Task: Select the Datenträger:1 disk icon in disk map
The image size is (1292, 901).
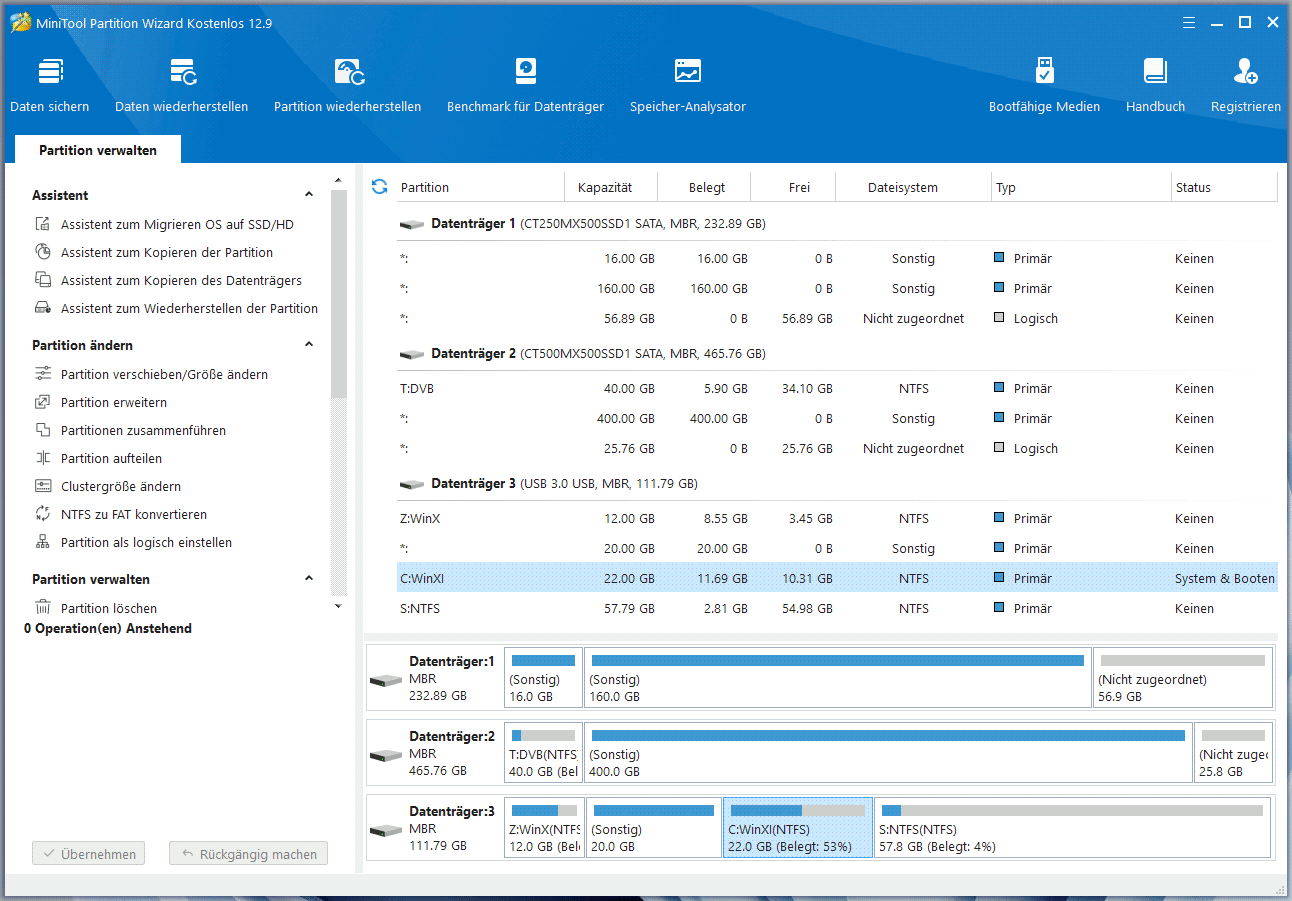Action: 385,681
